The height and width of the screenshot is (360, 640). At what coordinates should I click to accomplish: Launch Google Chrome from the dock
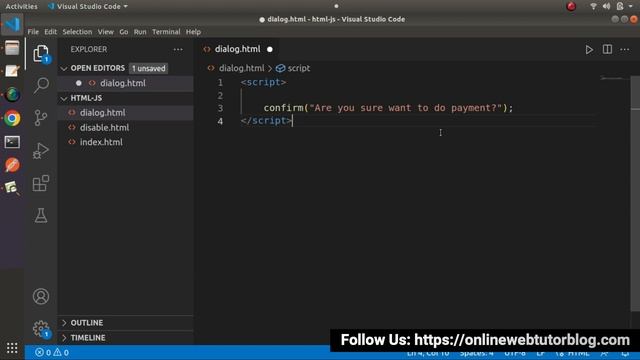coord(12,118)
